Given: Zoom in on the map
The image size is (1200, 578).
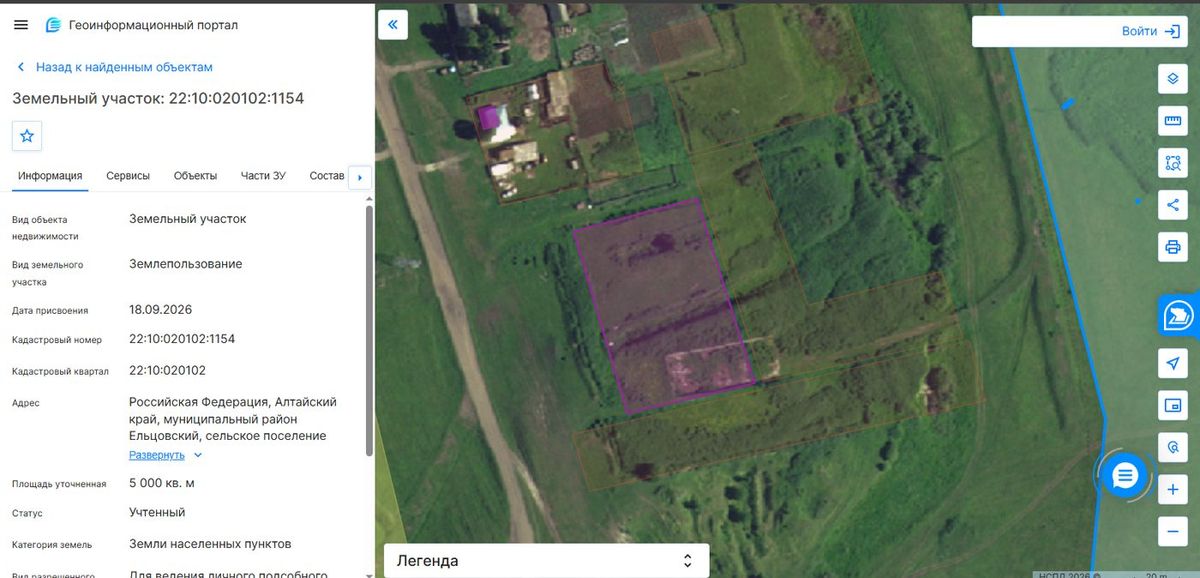Looking at the screenshot, I should coord(1173,491).
